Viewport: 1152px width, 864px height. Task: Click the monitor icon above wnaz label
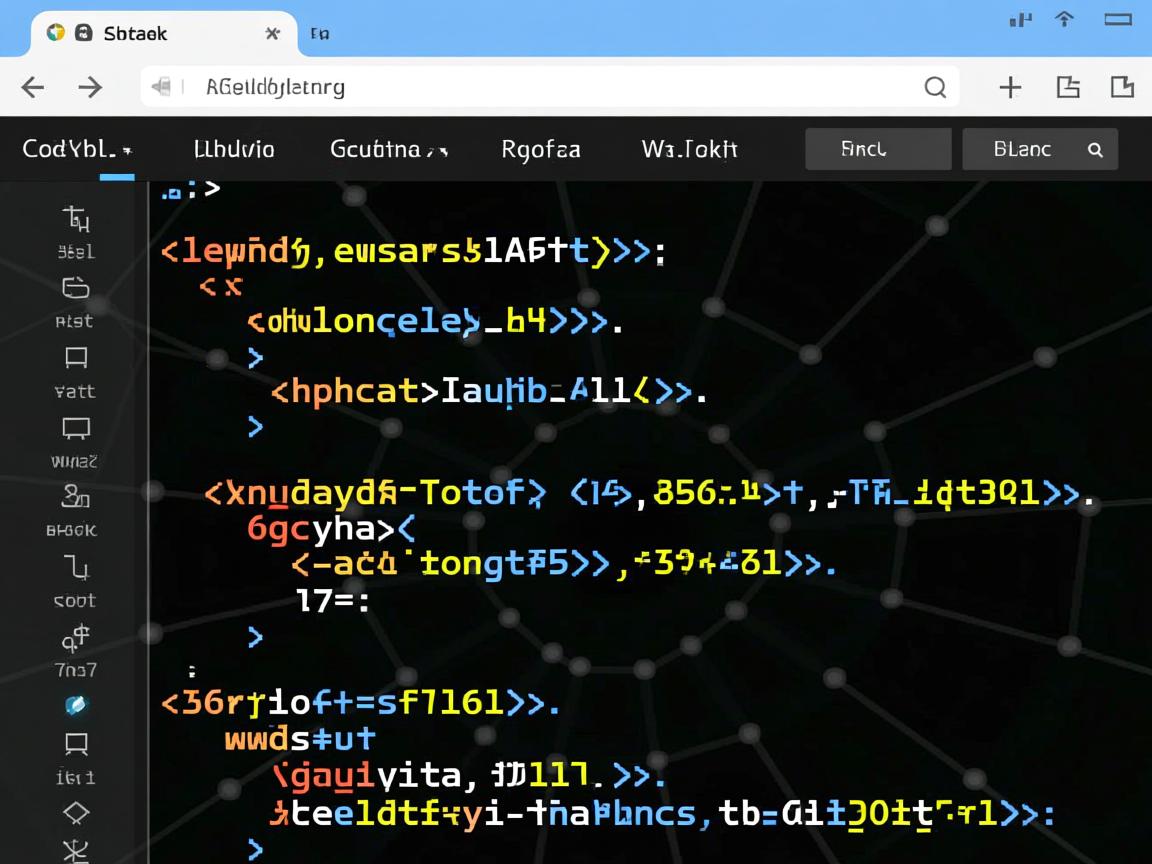76,429
